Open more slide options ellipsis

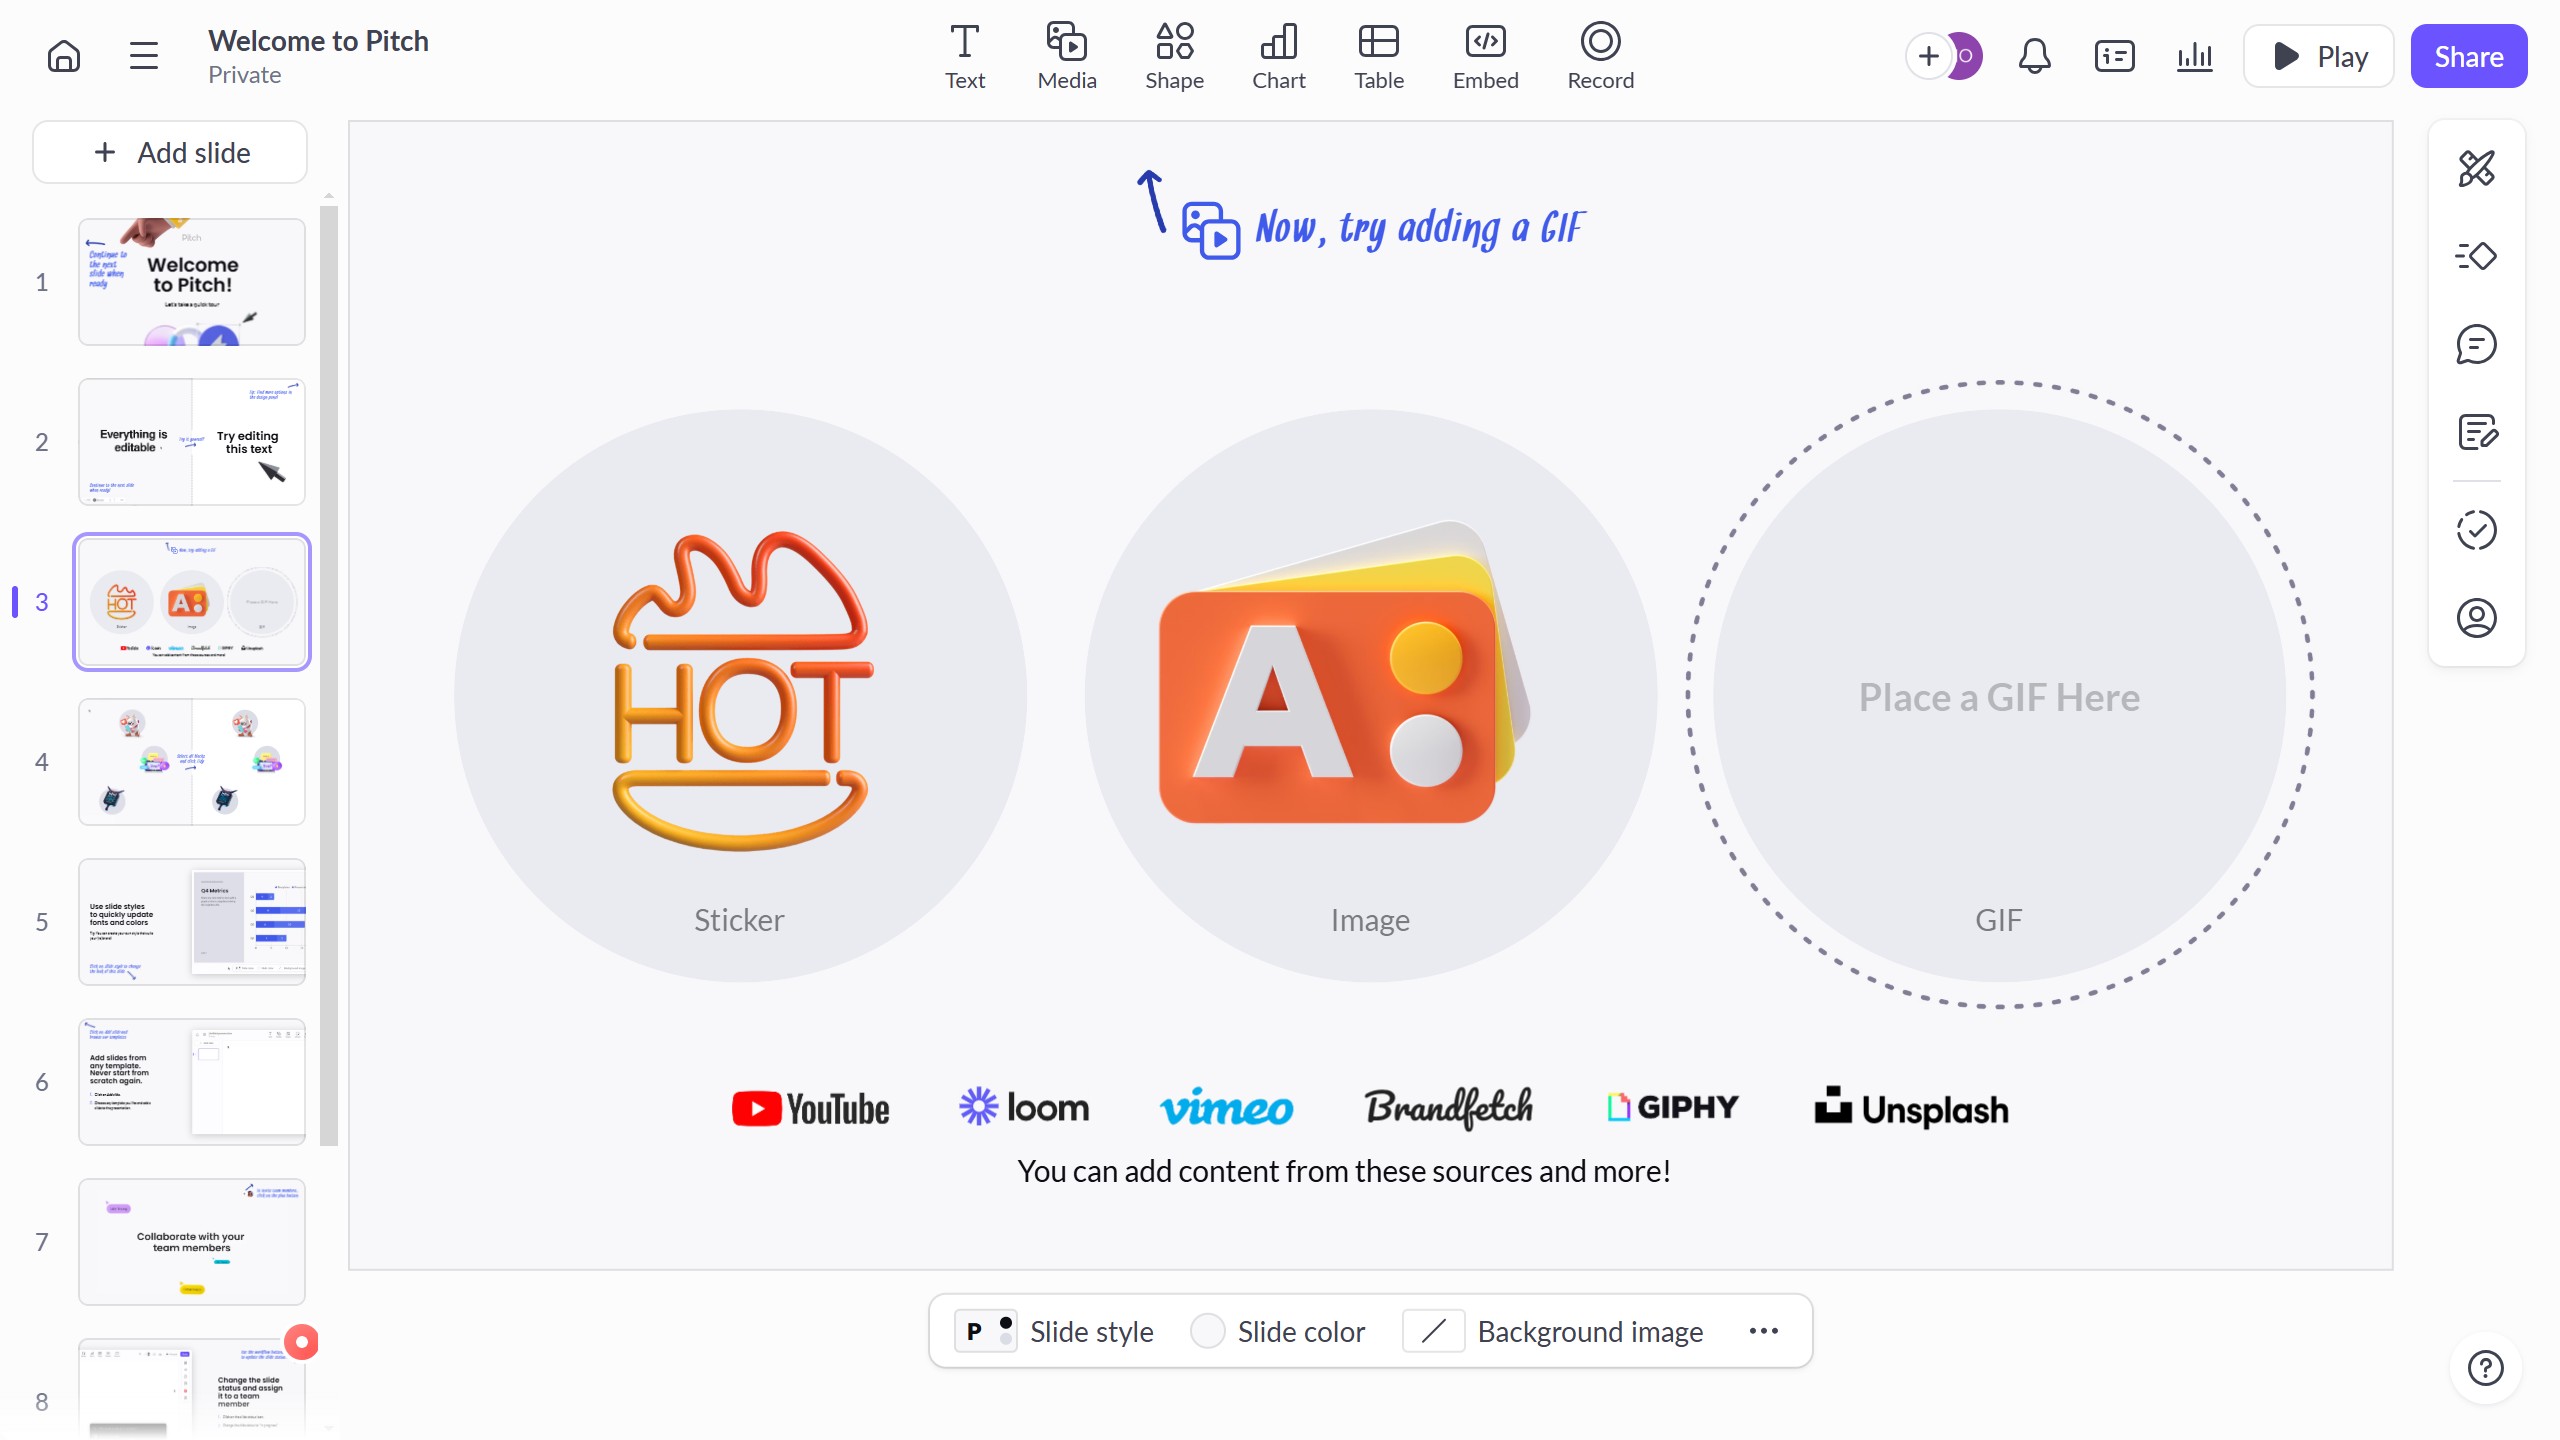(x=1764, y=1331)
